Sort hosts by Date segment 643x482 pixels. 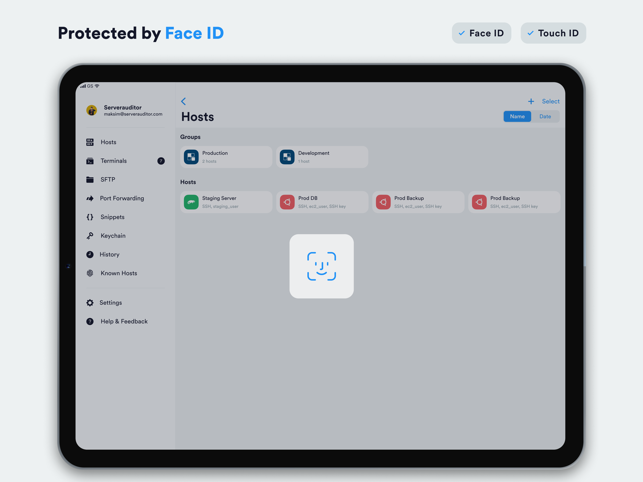click(545, 117)
